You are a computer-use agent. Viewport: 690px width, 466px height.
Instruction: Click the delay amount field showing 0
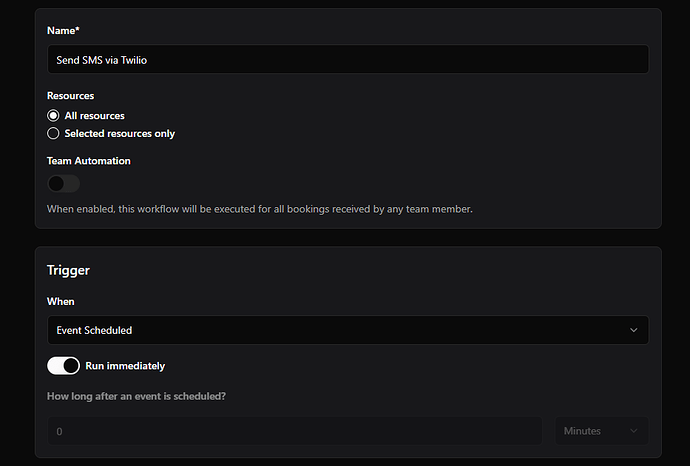294,431
